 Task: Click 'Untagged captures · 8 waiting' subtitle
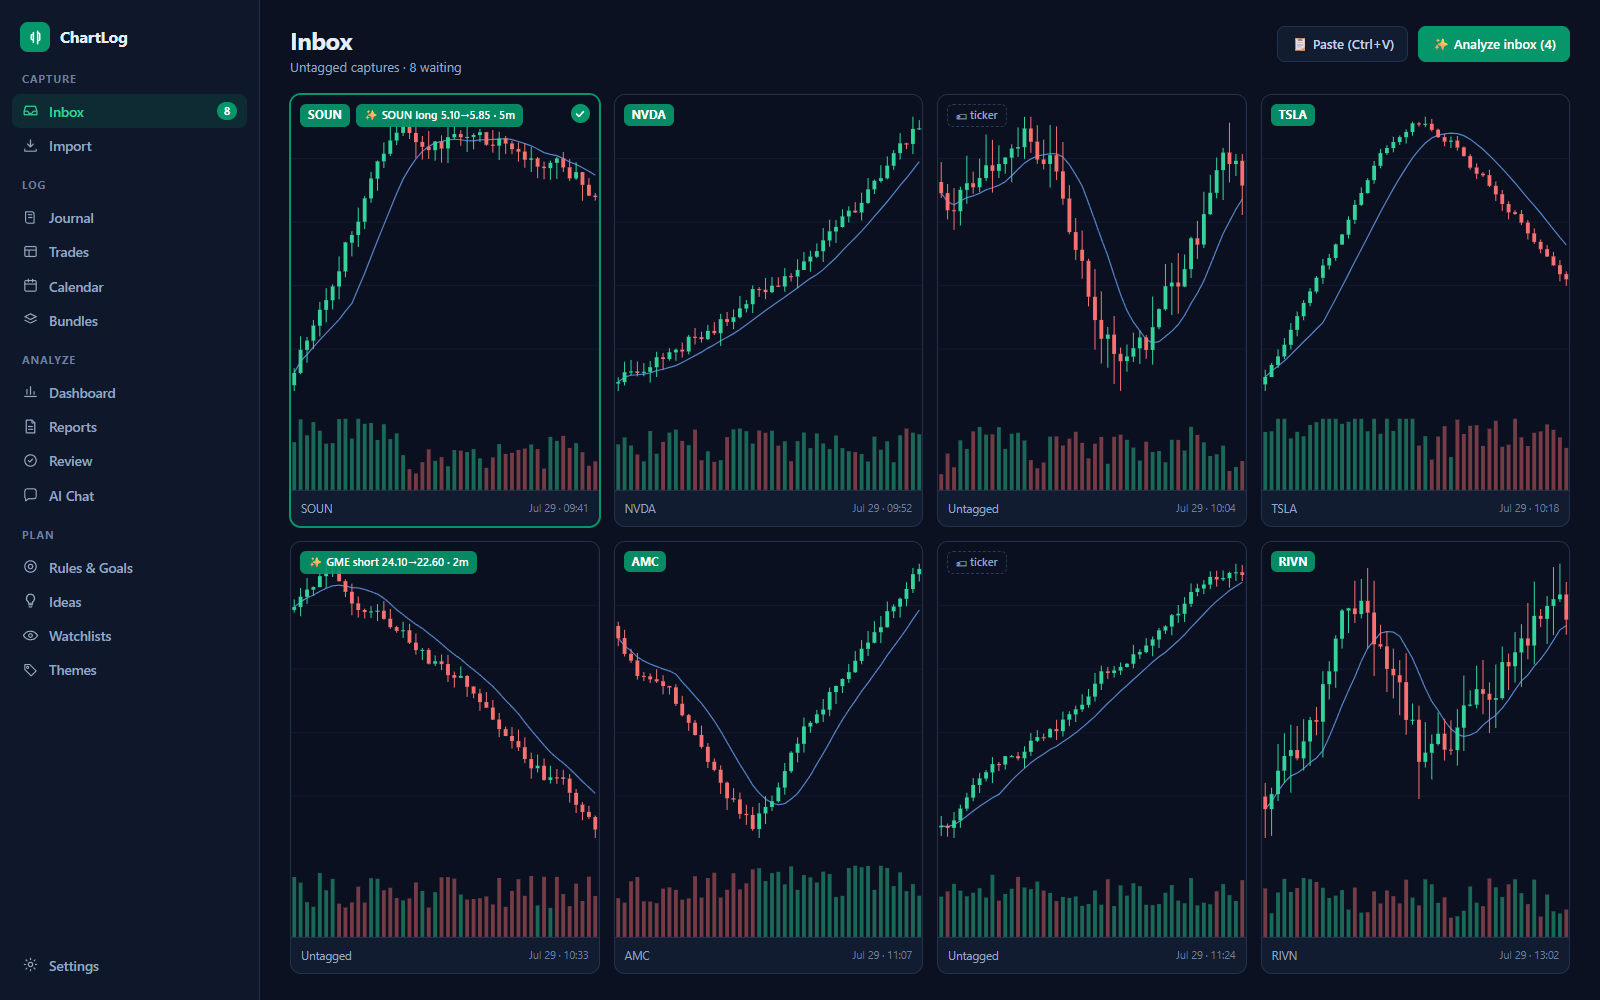tap(376, 68)
